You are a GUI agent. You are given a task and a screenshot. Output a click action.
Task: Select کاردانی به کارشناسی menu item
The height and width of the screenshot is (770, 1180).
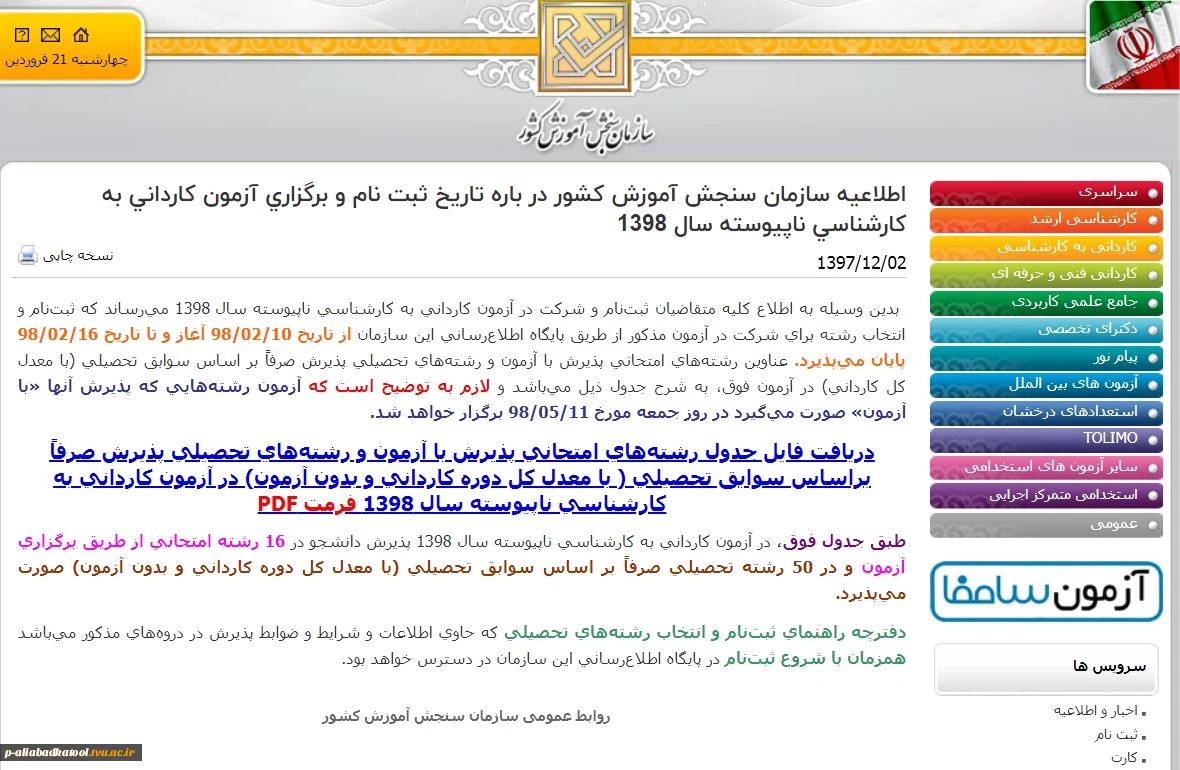[1046, 248]
